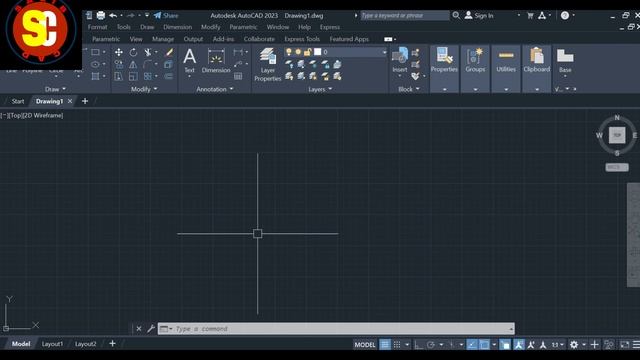Image resolution: width=640 pixels, height=360 pixels.
Task: Switch to the Layout1 tab
Action: (x=52, y=344)
